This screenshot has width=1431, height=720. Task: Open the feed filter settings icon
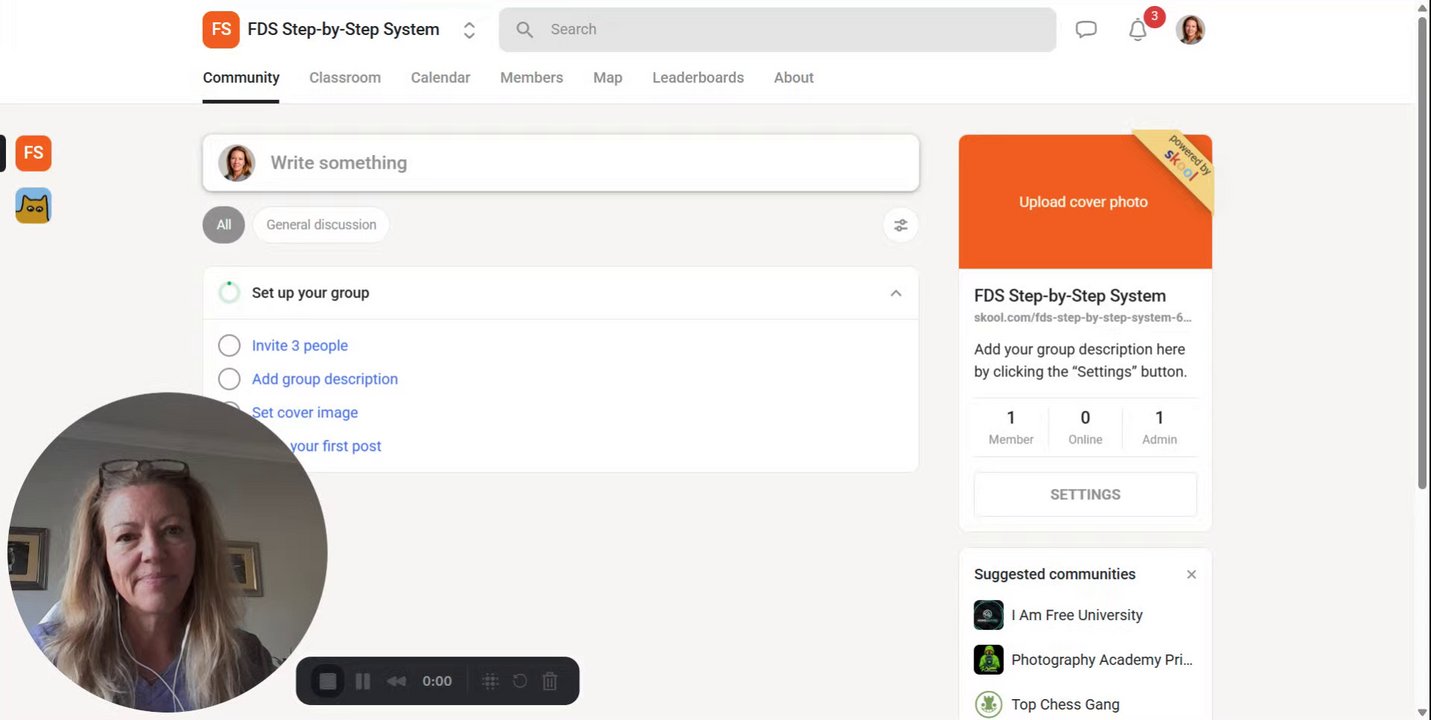901,225
